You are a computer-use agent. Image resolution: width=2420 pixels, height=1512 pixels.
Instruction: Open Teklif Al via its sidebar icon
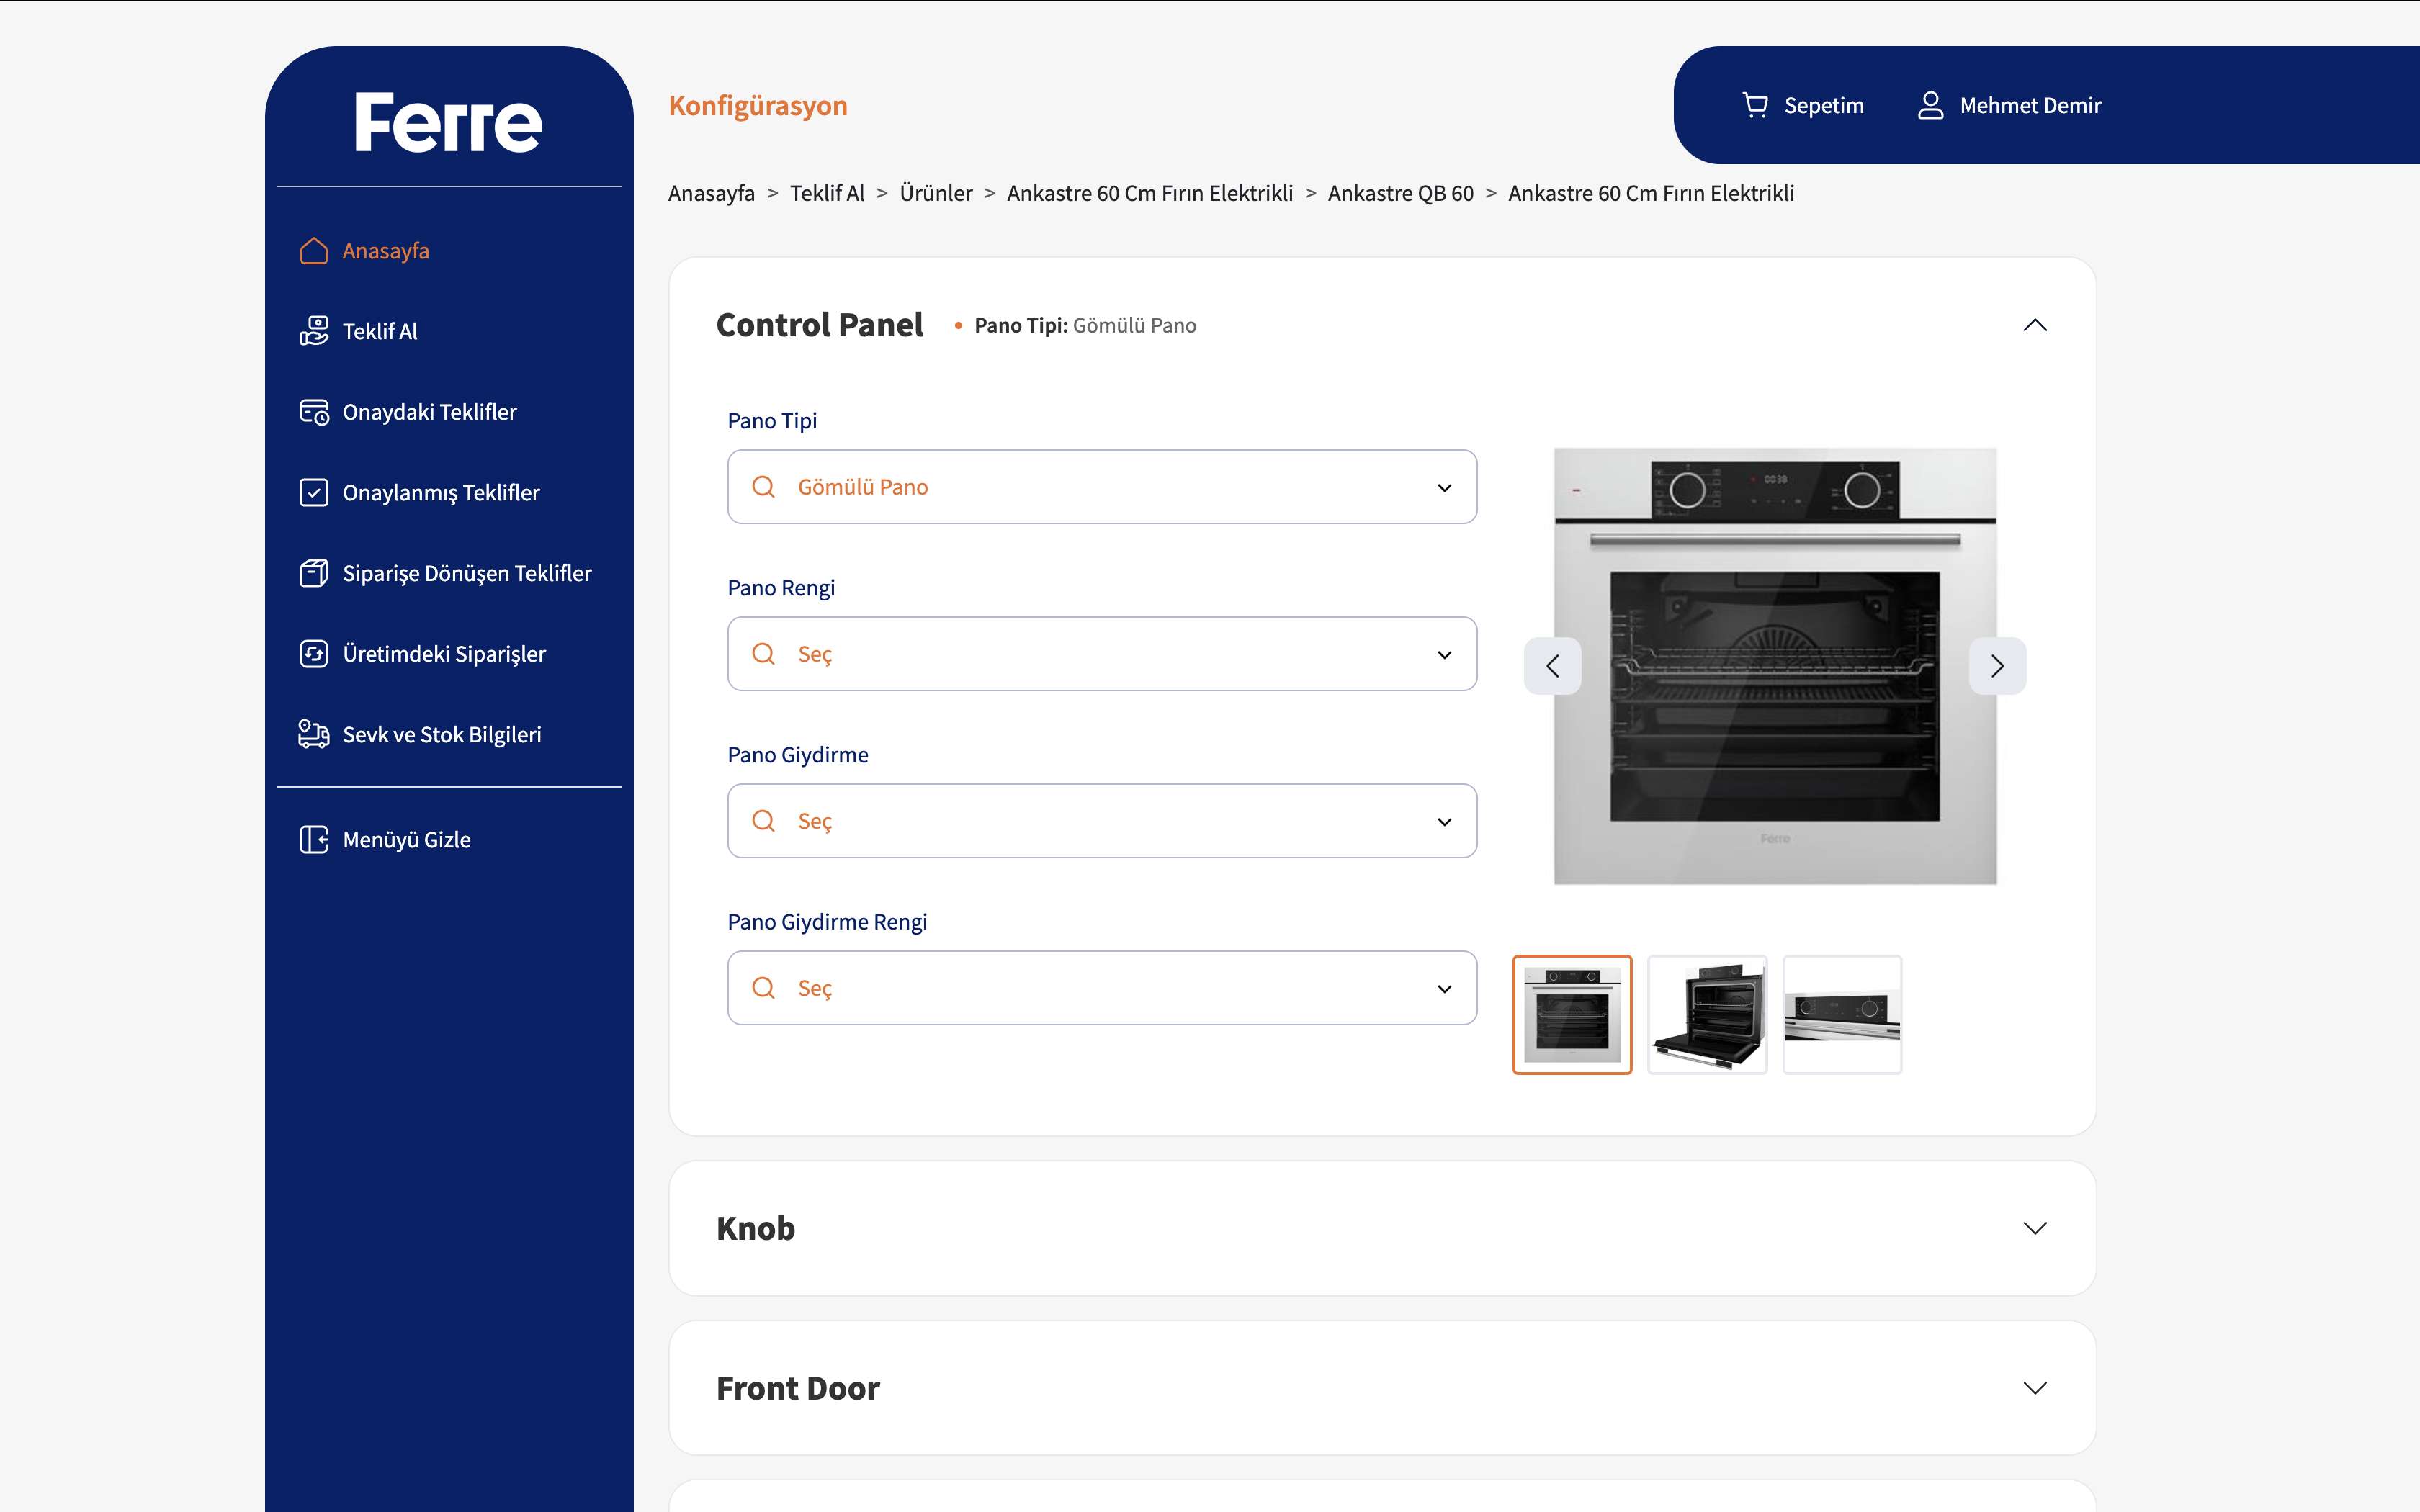(x=314, y=331)
